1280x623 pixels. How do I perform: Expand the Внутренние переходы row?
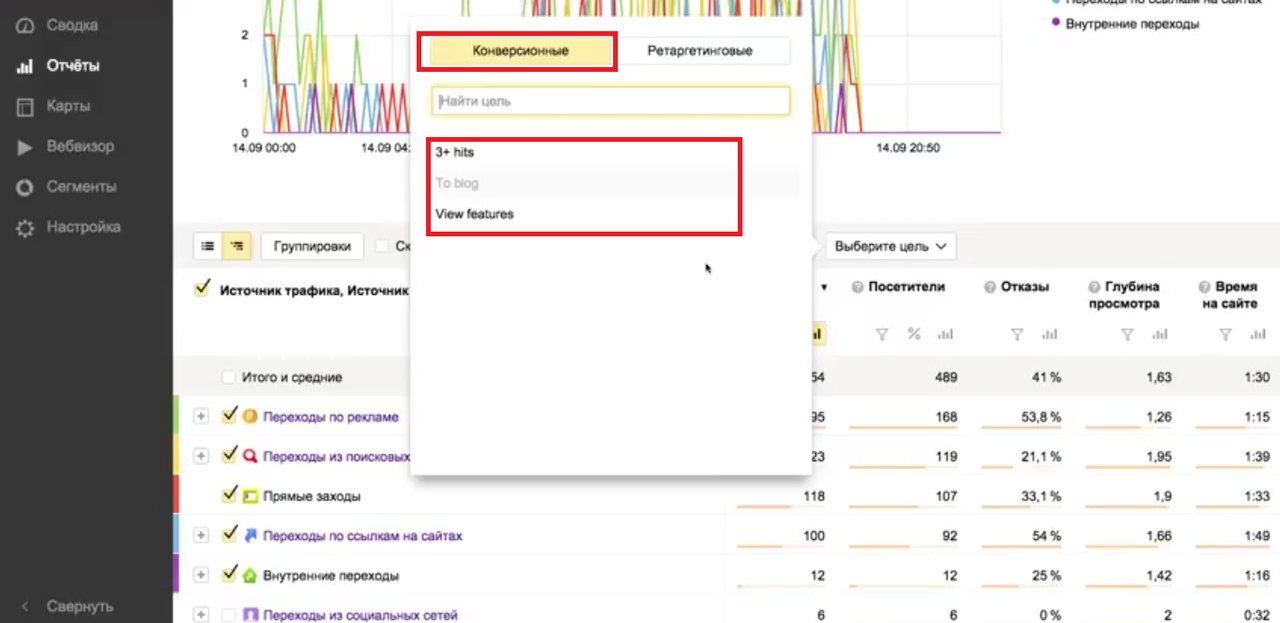coord(201,576)
